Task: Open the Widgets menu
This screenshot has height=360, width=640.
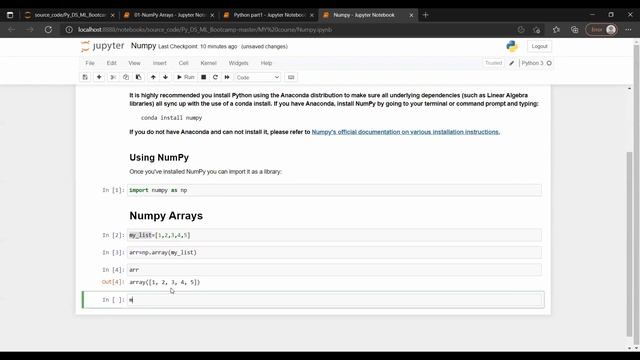Action: 238,63
